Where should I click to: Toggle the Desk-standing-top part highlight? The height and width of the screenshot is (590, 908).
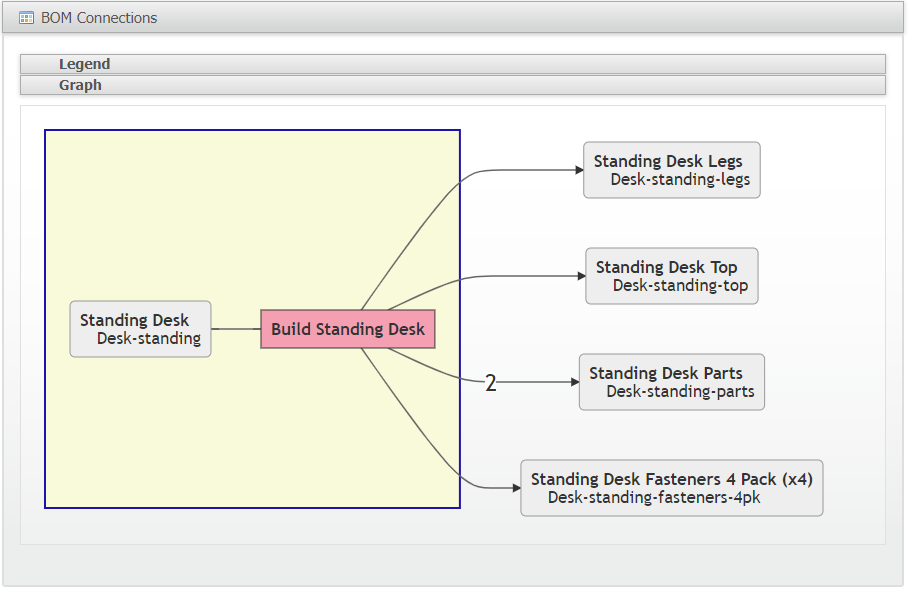pos(672,286)
